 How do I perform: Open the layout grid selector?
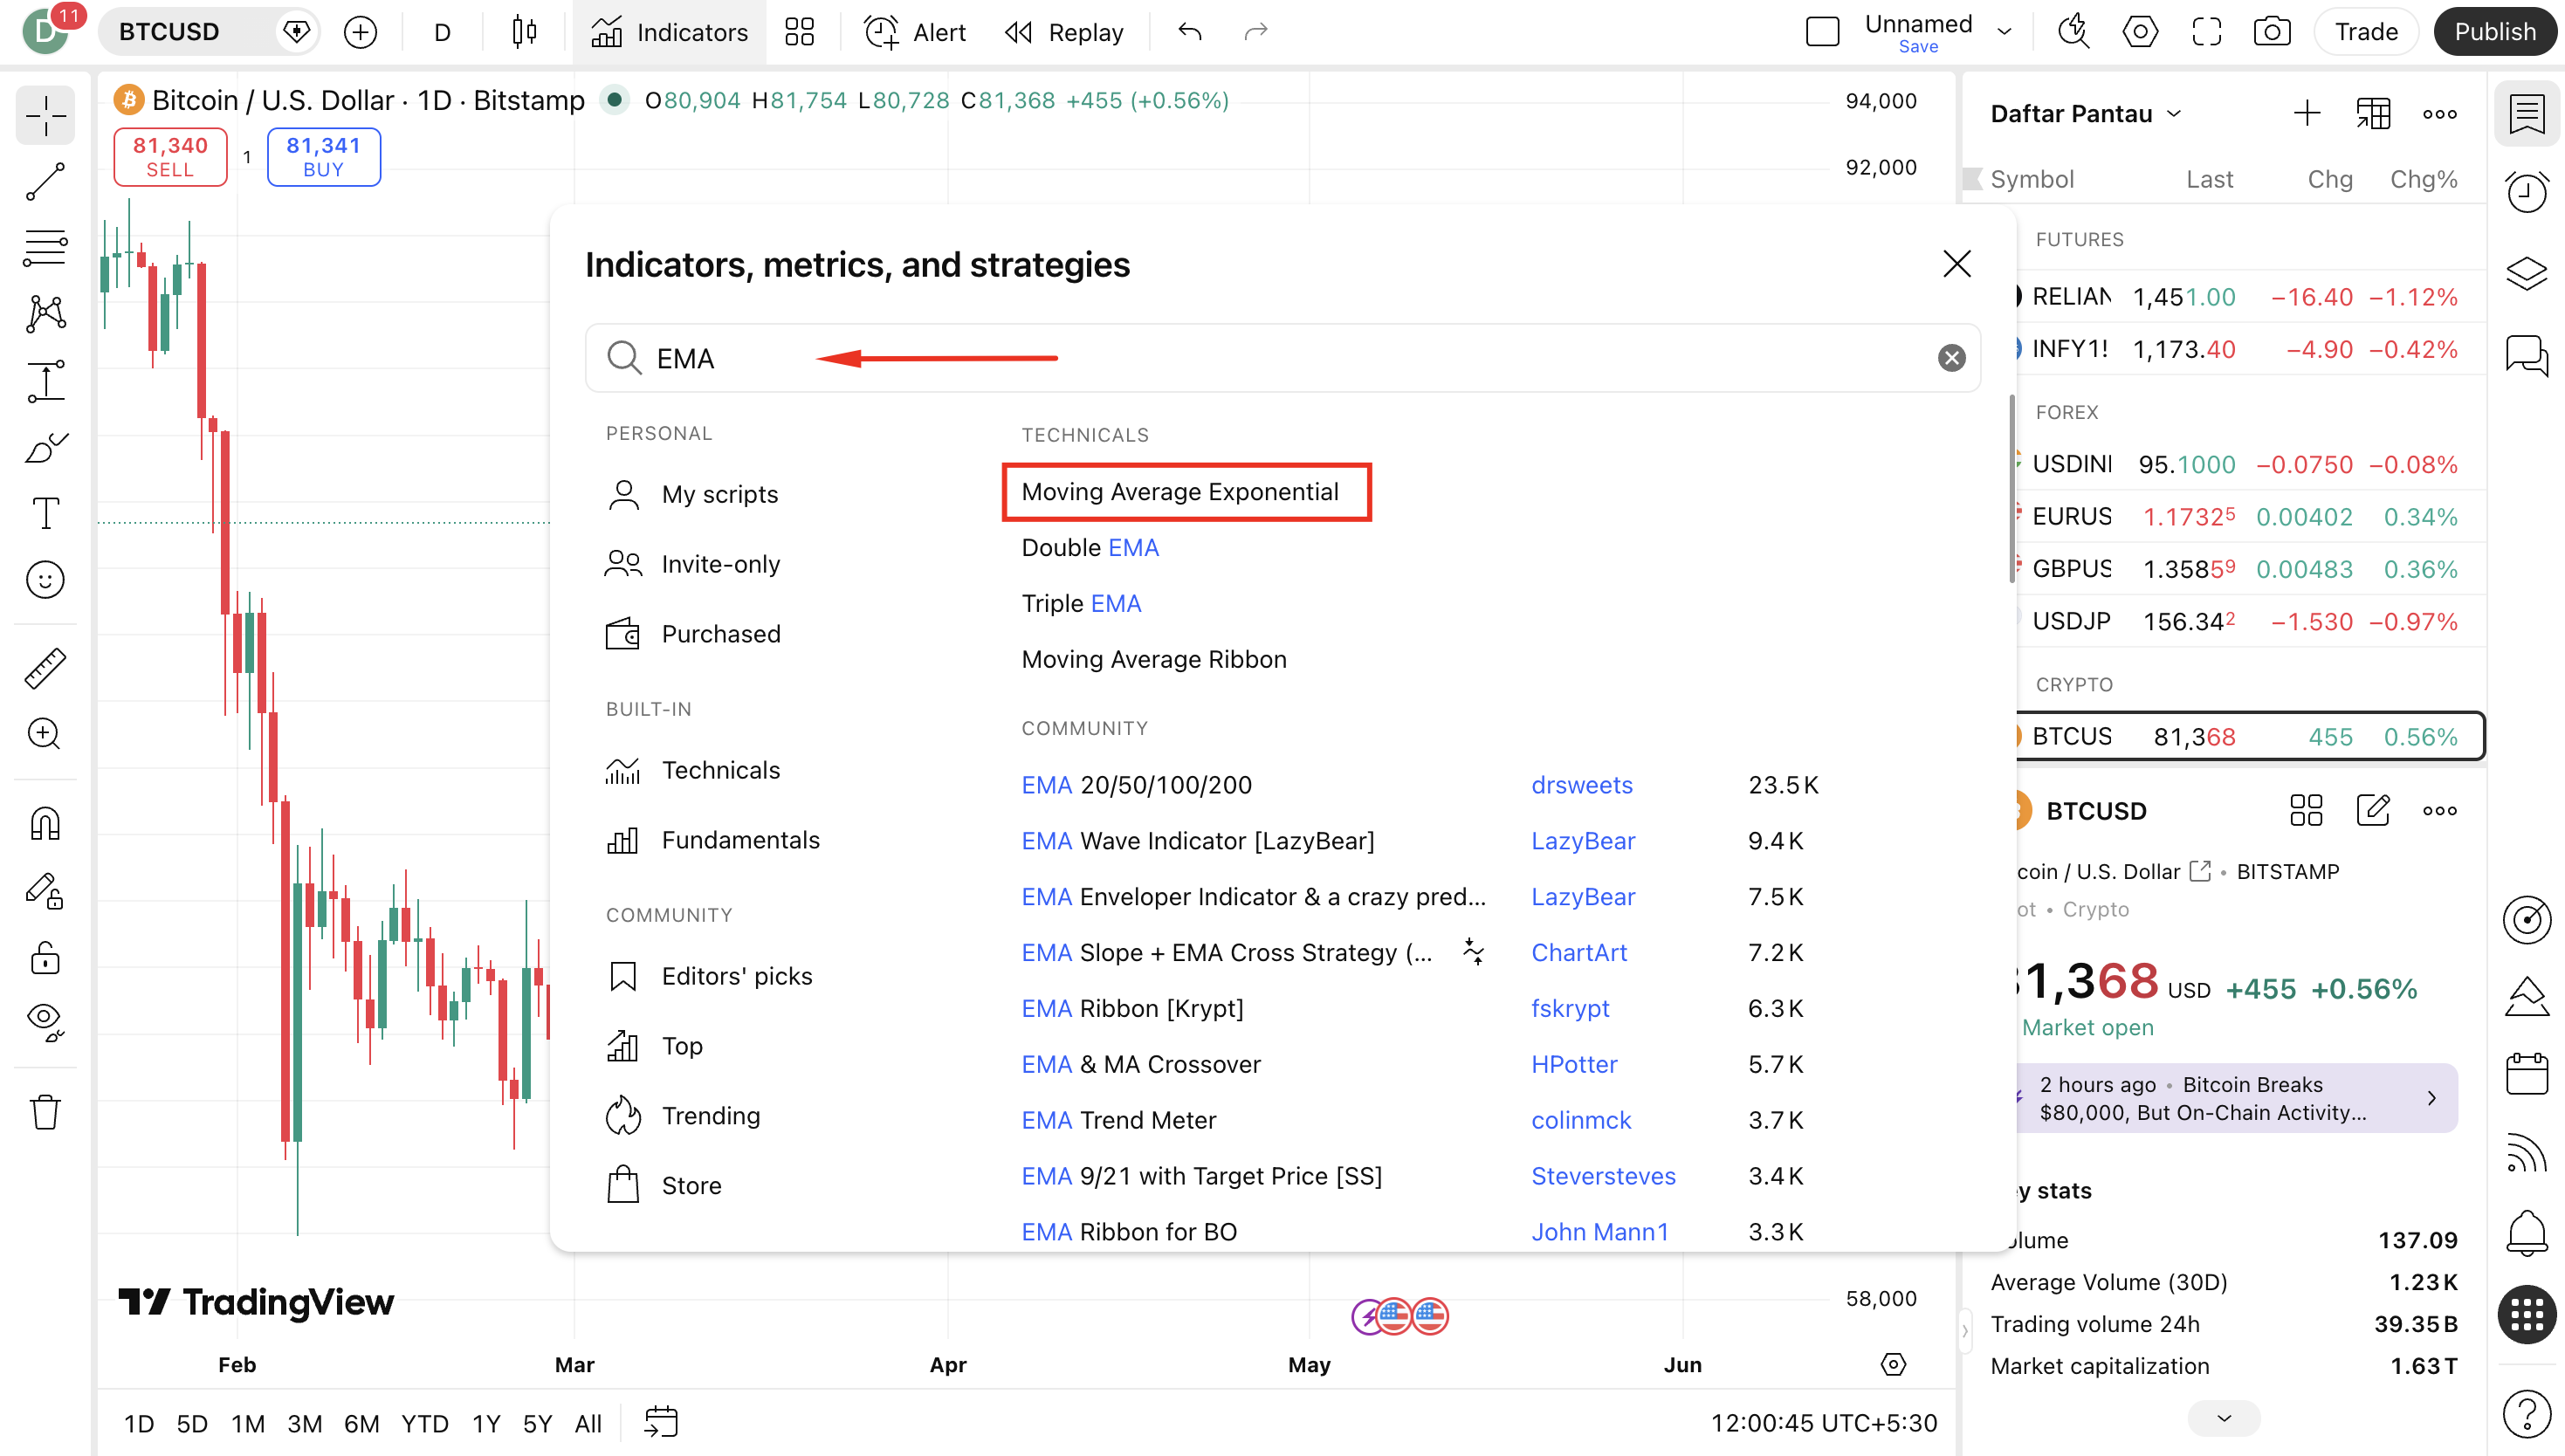(x=799, y=32)
